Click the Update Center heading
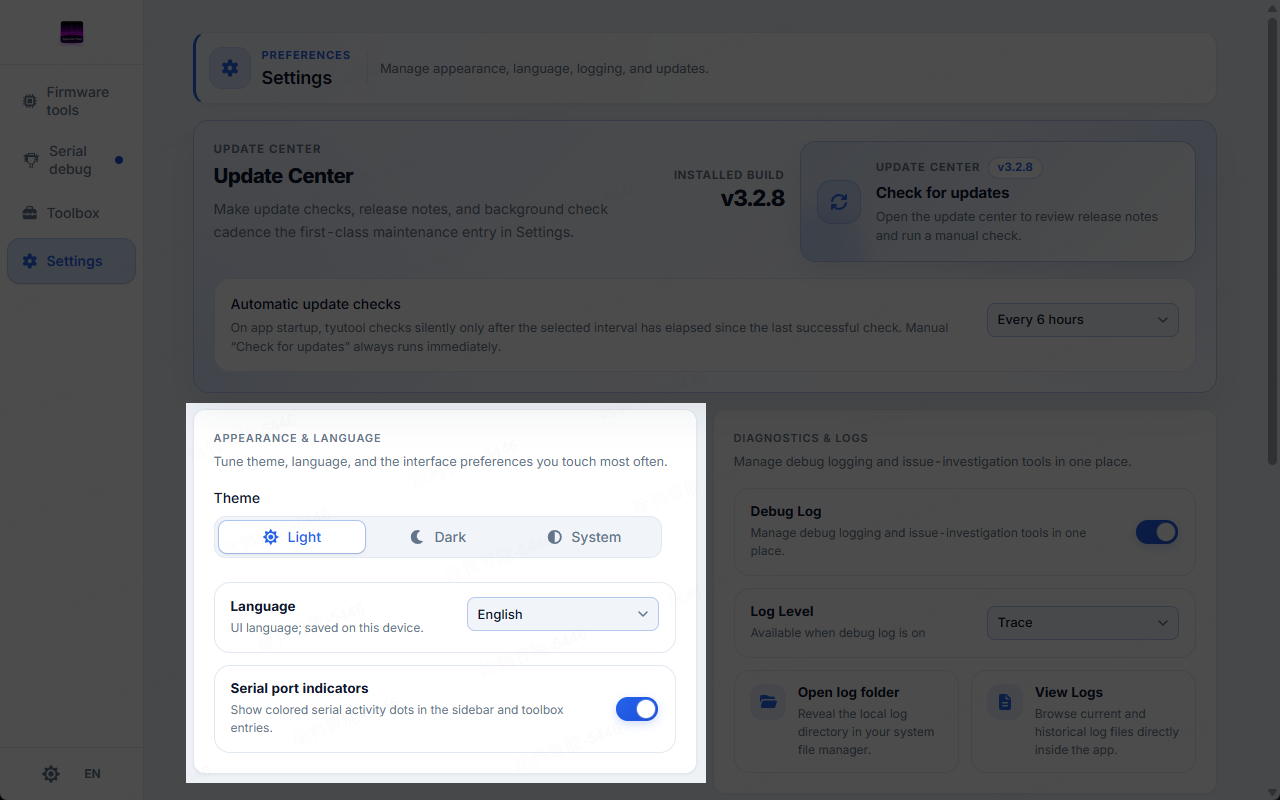The image size is (1280, 800). 284,176
